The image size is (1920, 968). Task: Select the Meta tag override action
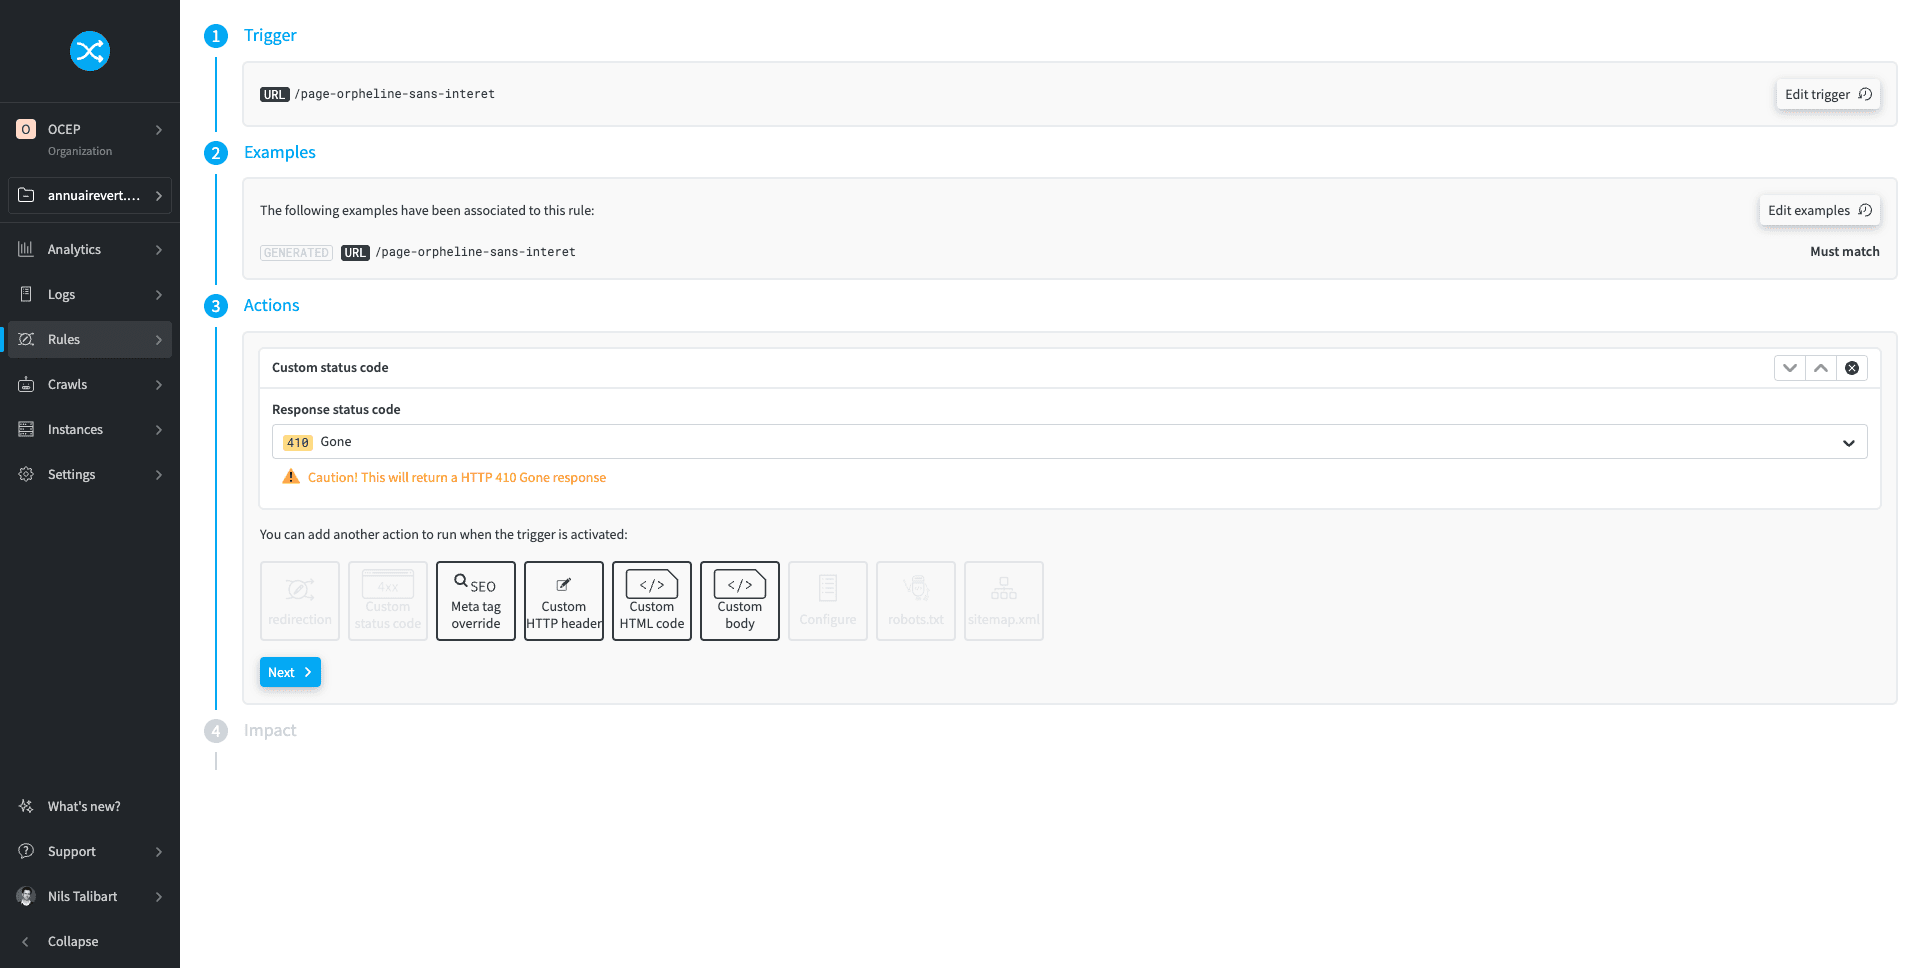pos(475,600)
